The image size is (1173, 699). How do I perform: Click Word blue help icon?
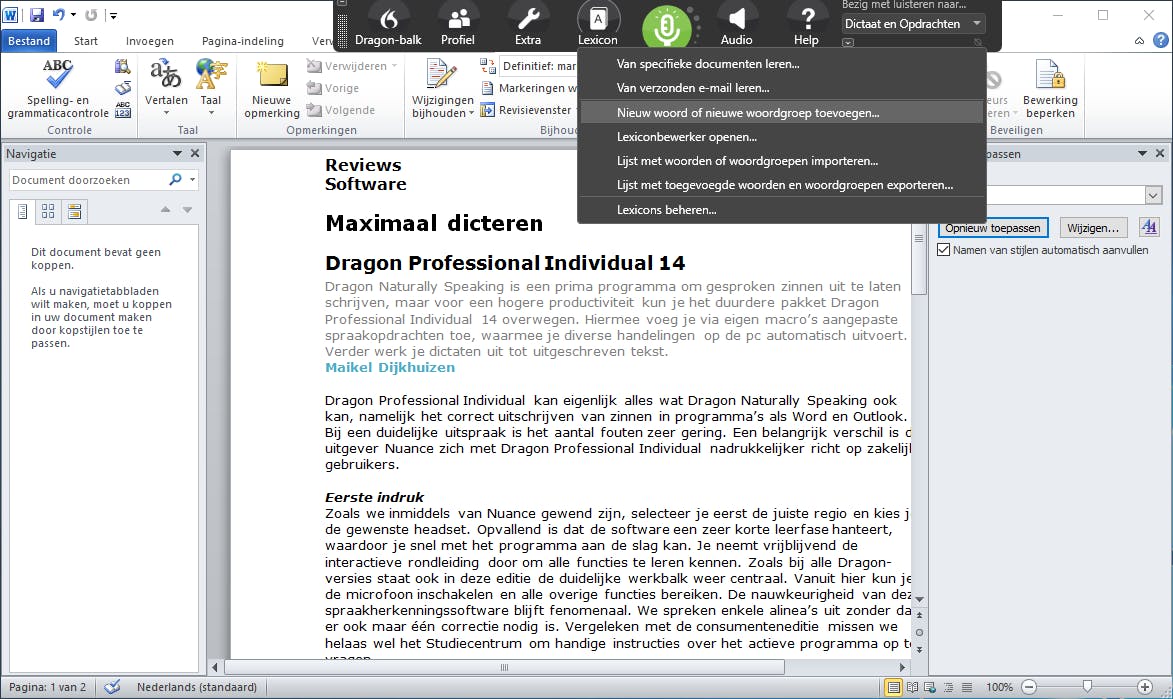point(1160,40)
